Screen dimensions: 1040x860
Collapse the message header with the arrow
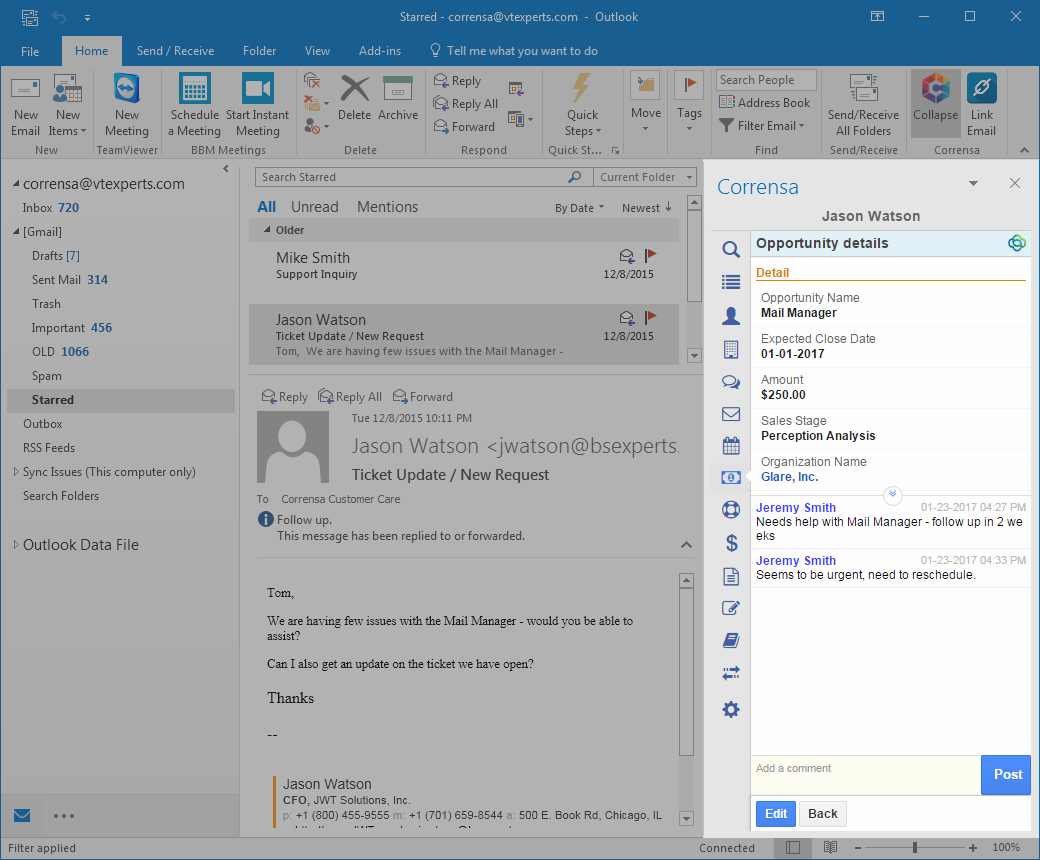pyautogui.click(x=686, y=545)
